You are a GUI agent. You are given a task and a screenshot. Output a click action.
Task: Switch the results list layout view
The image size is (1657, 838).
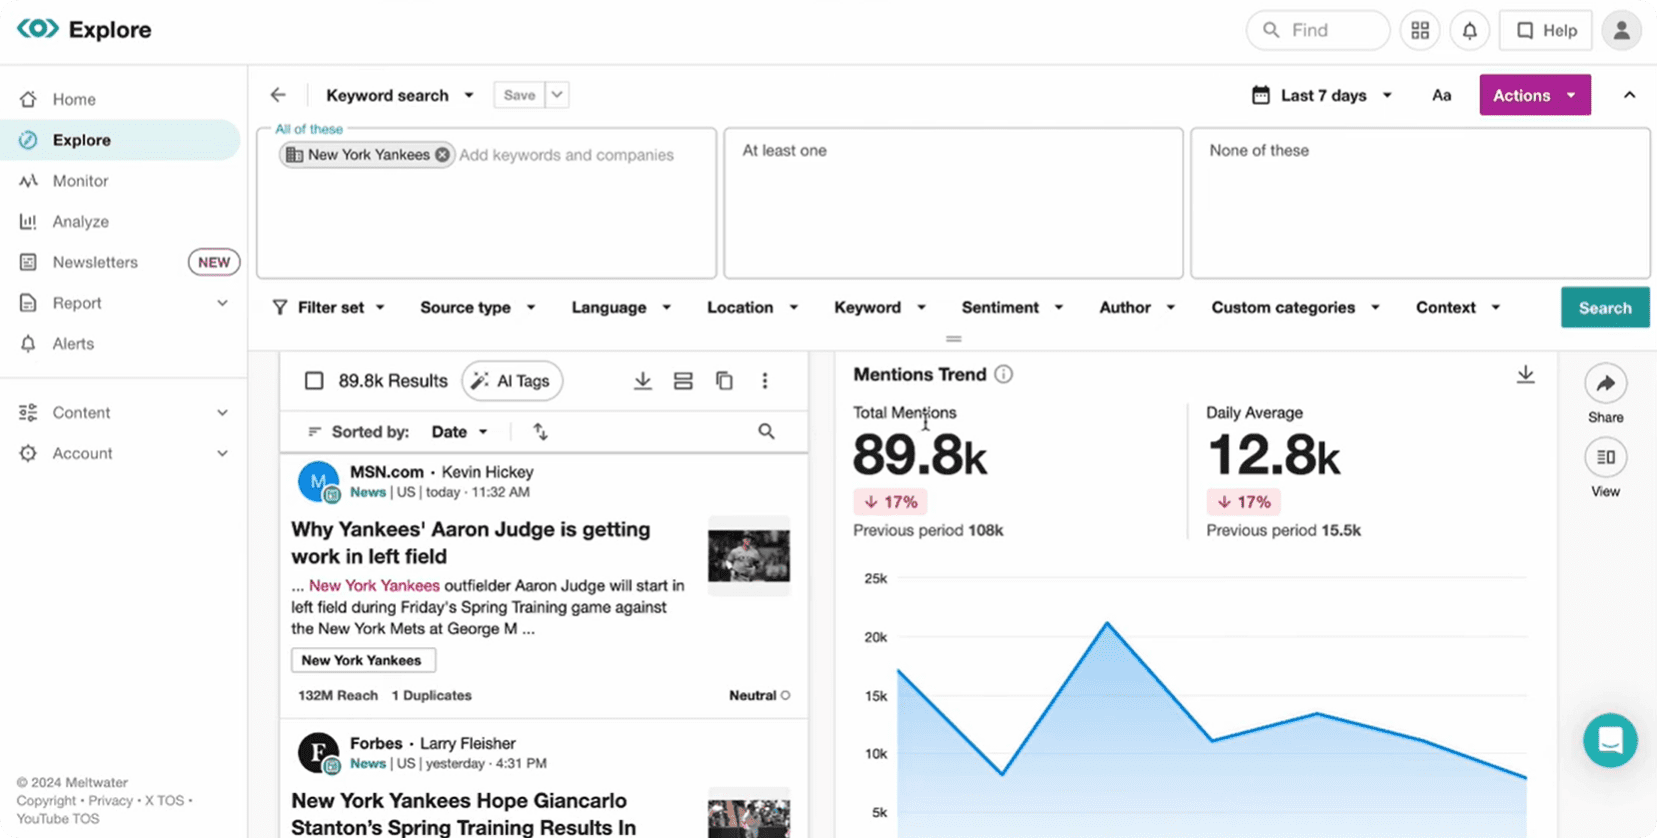pos(683,381)
